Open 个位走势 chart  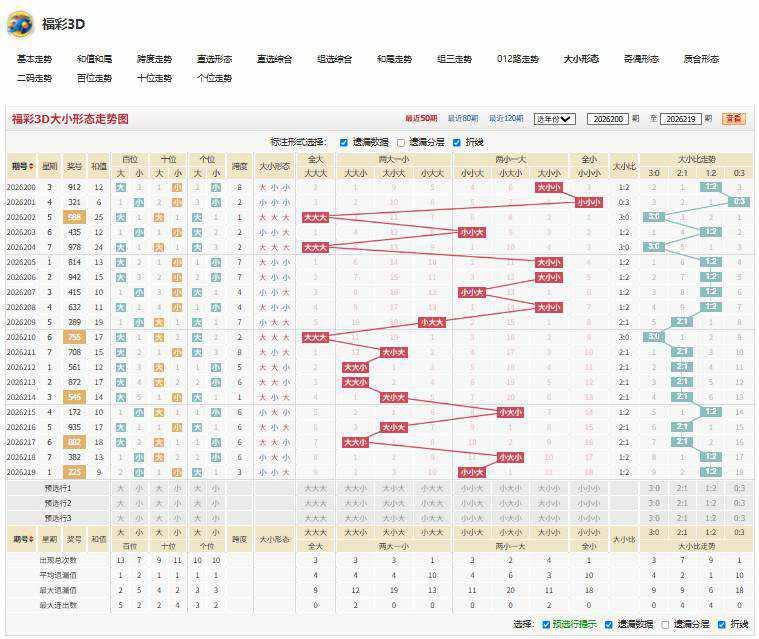(x=214, y=77)
